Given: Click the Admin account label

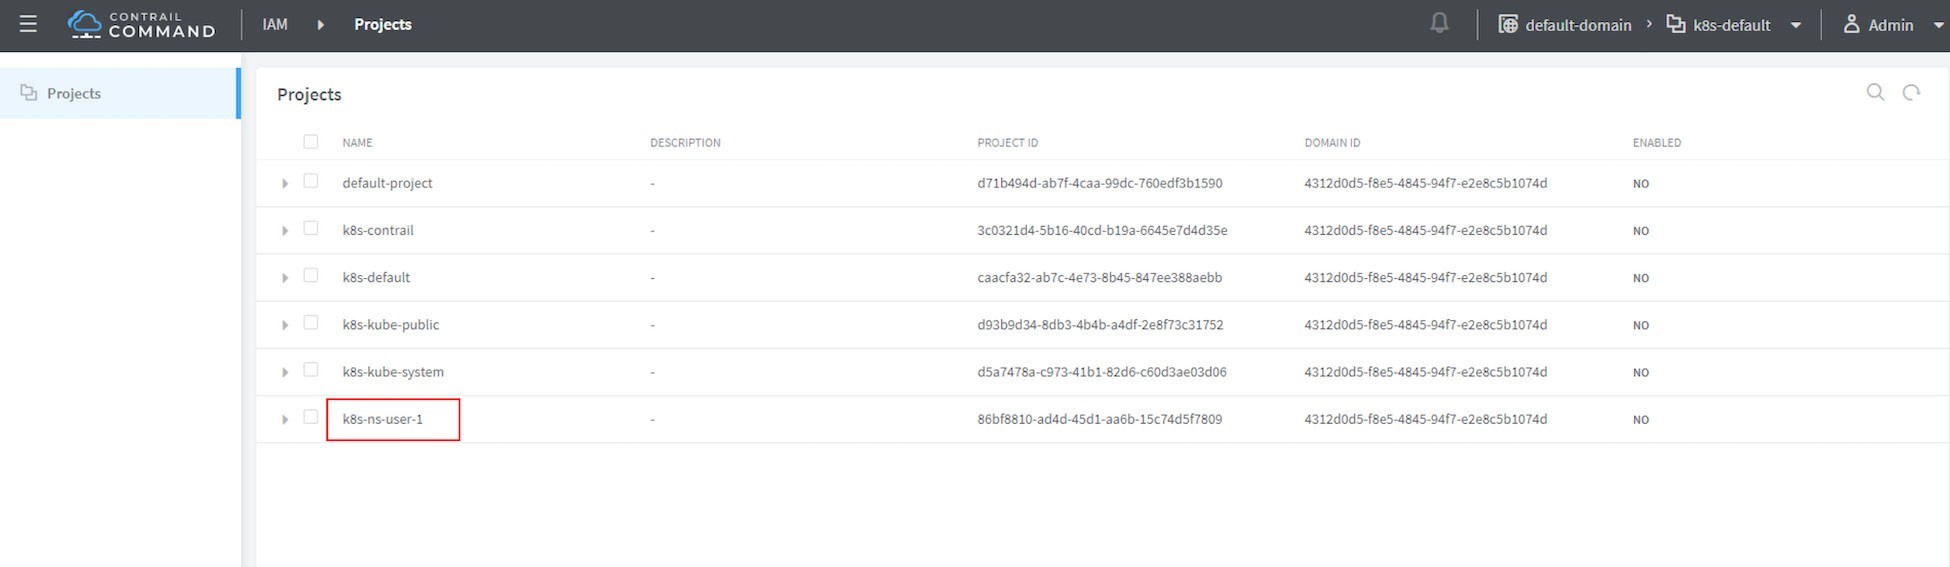Looking at the screenshot, I should click(1891, 25).
